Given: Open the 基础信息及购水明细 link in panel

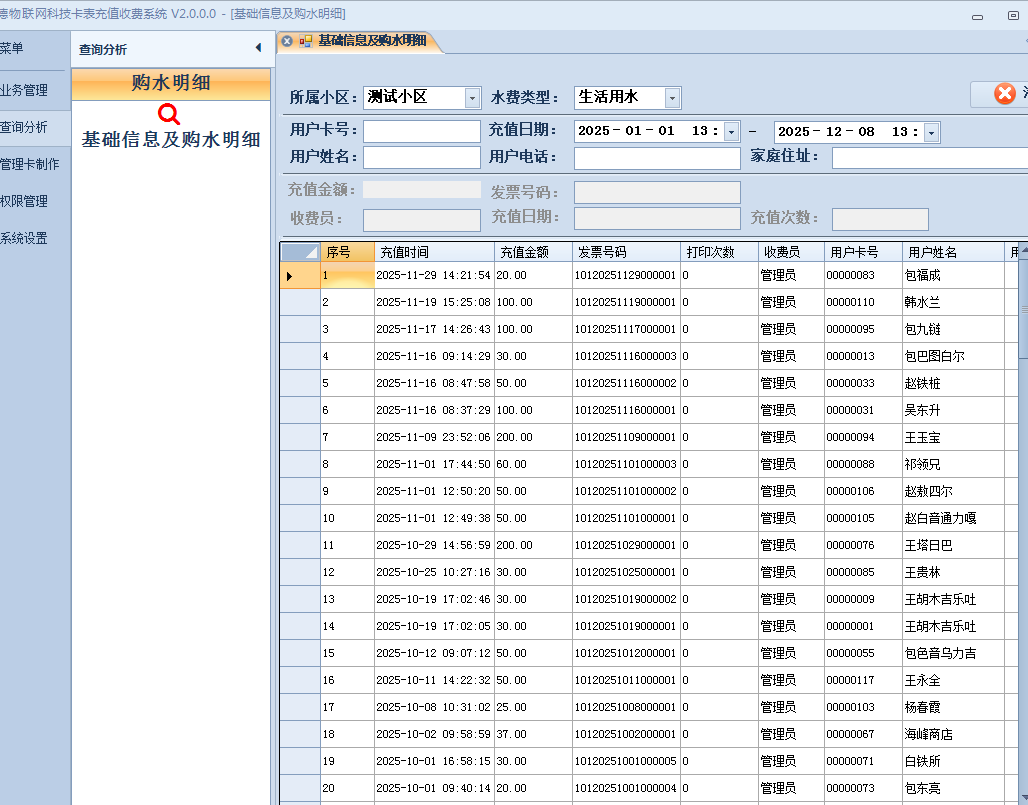Looking at the screenshot, I should point(171,140).
